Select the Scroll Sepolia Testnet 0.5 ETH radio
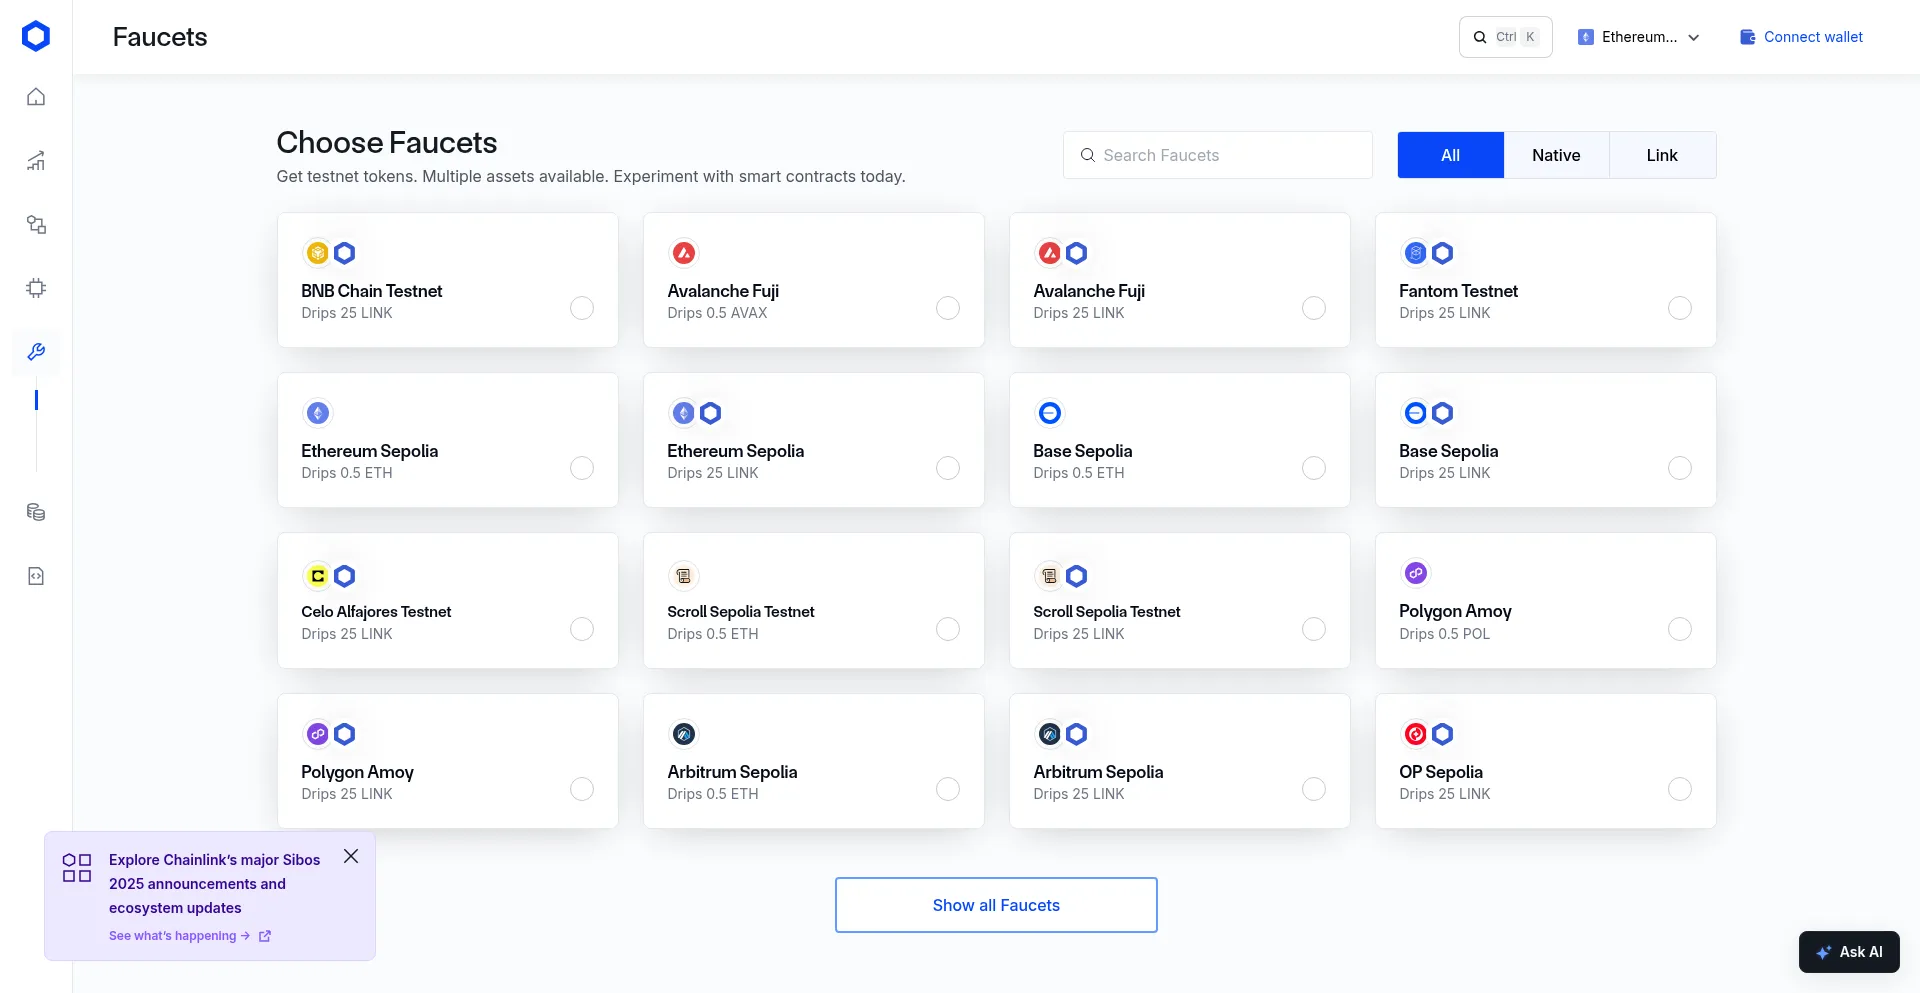This screenshot has width=1920, height=993. (x=948, y=629)
